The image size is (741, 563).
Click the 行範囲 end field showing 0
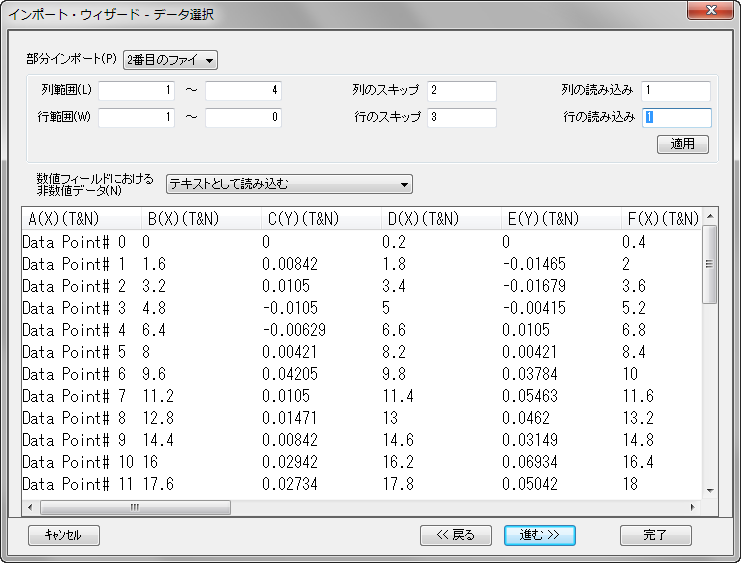coord(243,117)
